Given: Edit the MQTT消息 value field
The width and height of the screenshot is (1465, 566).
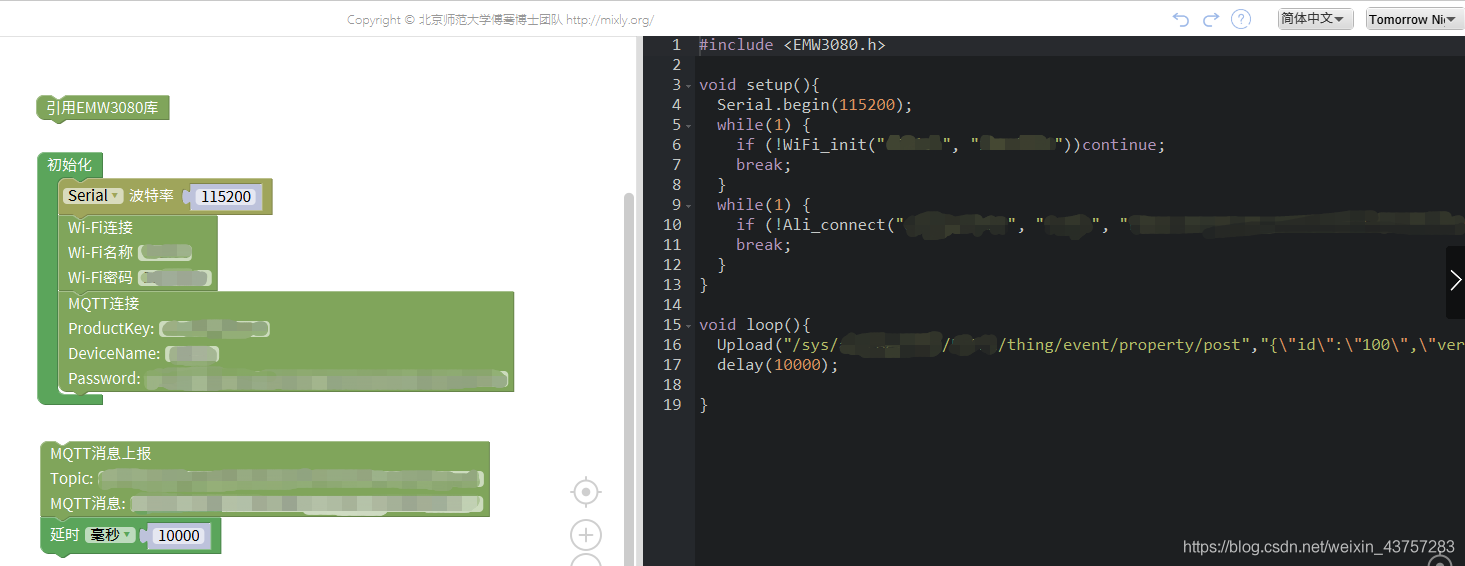Looking at the screenshot, I should click(307, 504).
